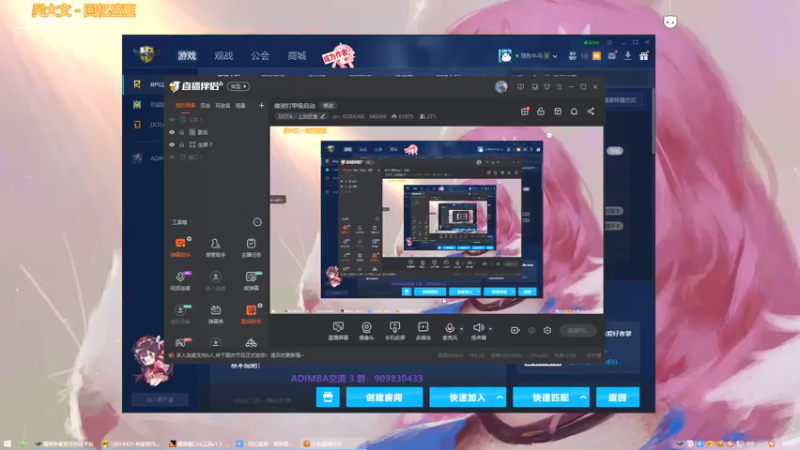Click blue store icon button beside 创建房间

pyautogui.click(x=328, y=397)
